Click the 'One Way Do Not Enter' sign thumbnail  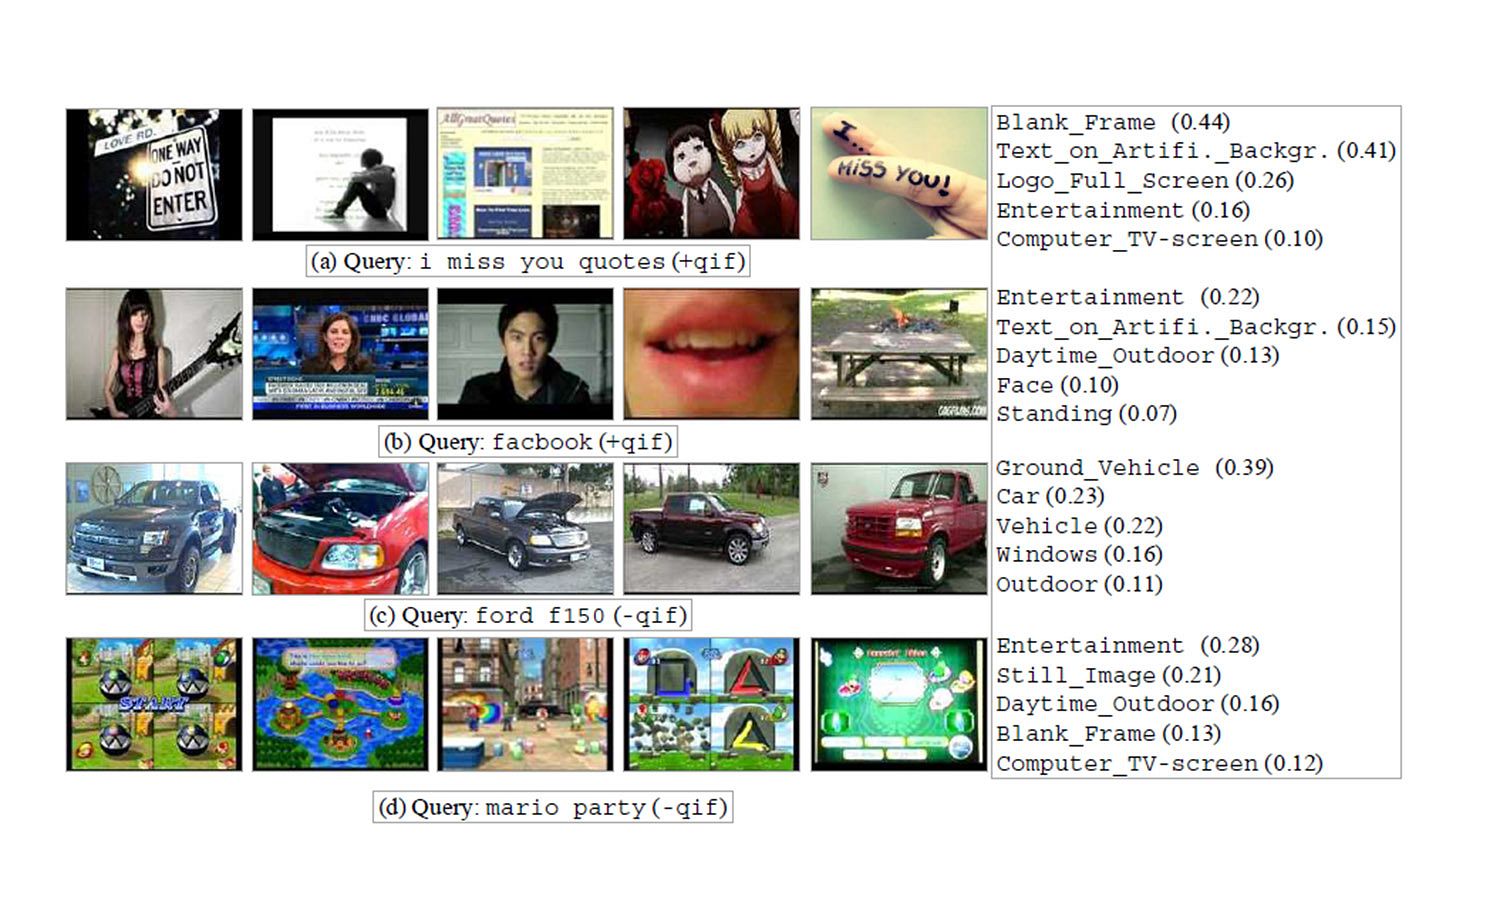click(154, 175)
